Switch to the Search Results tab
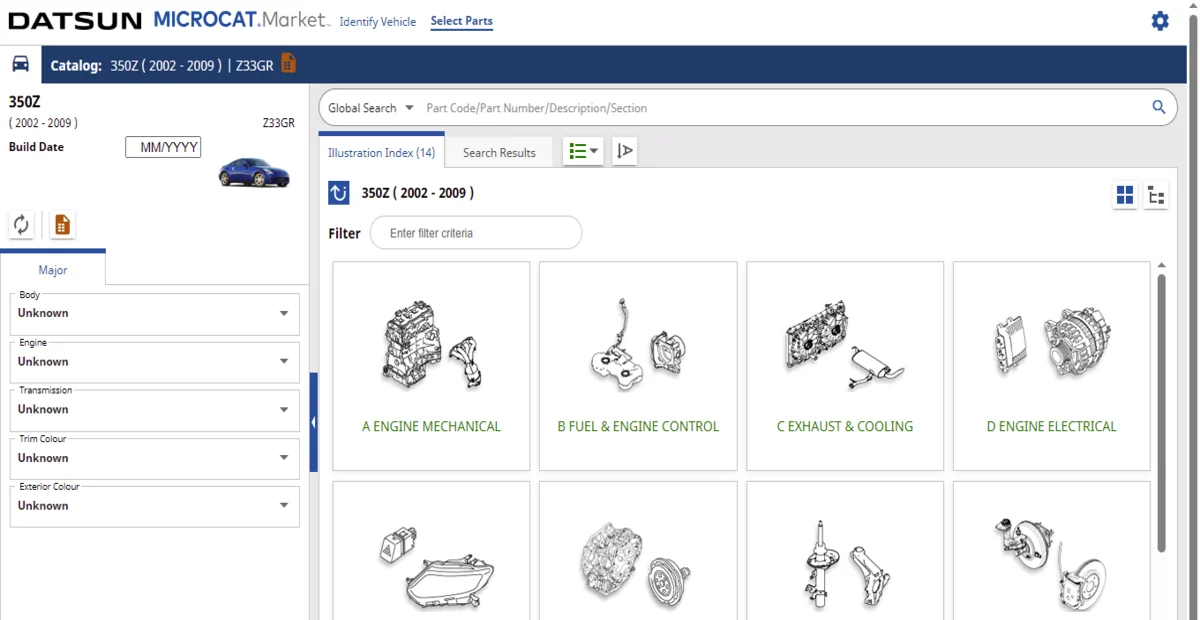Image resolution: width=1200 pixels, height=620 pixels. 499,152
